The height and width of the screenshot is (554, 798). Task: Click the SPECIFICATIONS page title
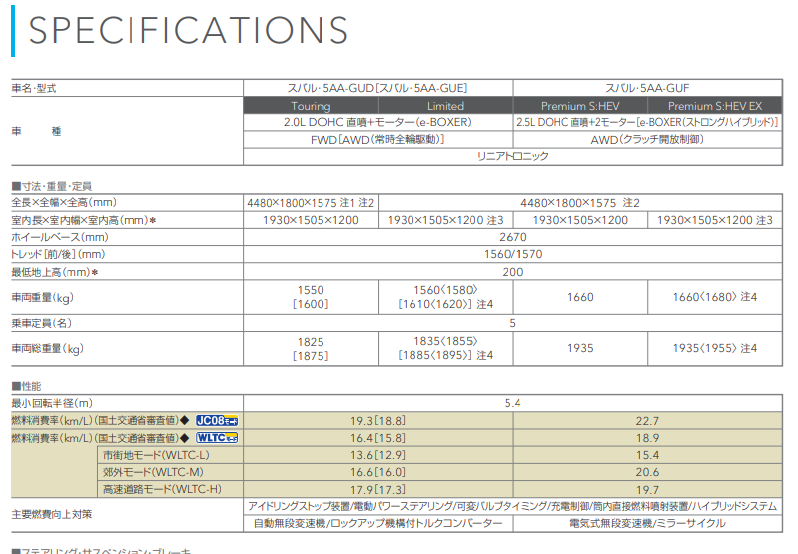[x=188, y=30]
